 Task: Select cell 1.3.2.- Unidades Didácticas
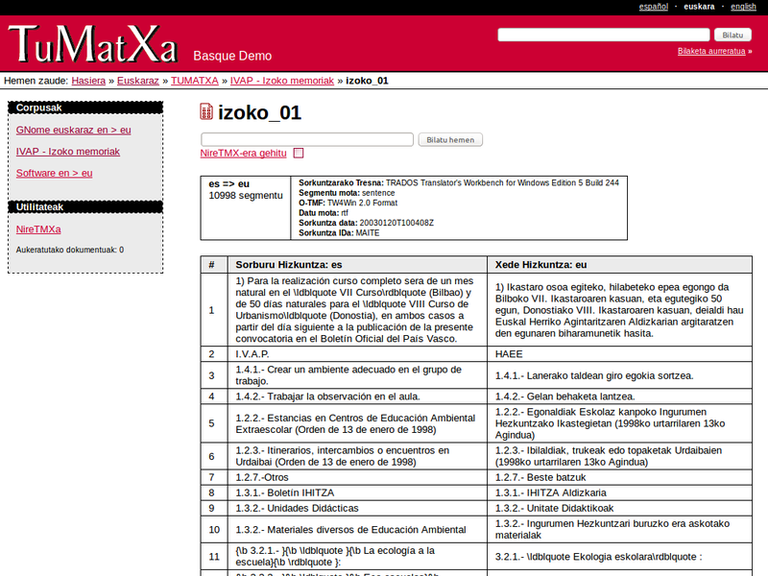click(358, 508)
